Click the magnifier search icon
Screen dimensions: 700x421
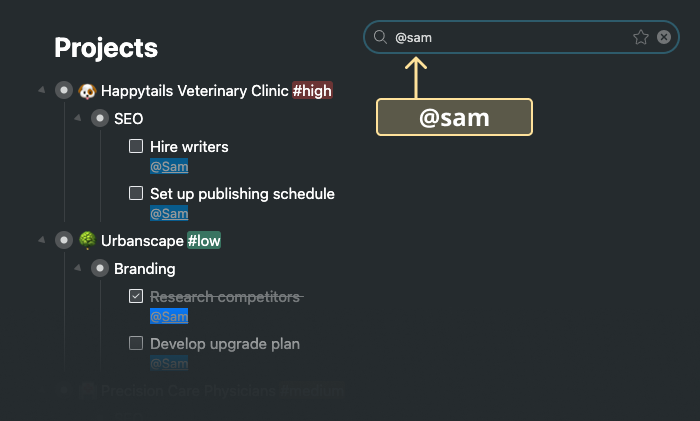tap(380, 37)
